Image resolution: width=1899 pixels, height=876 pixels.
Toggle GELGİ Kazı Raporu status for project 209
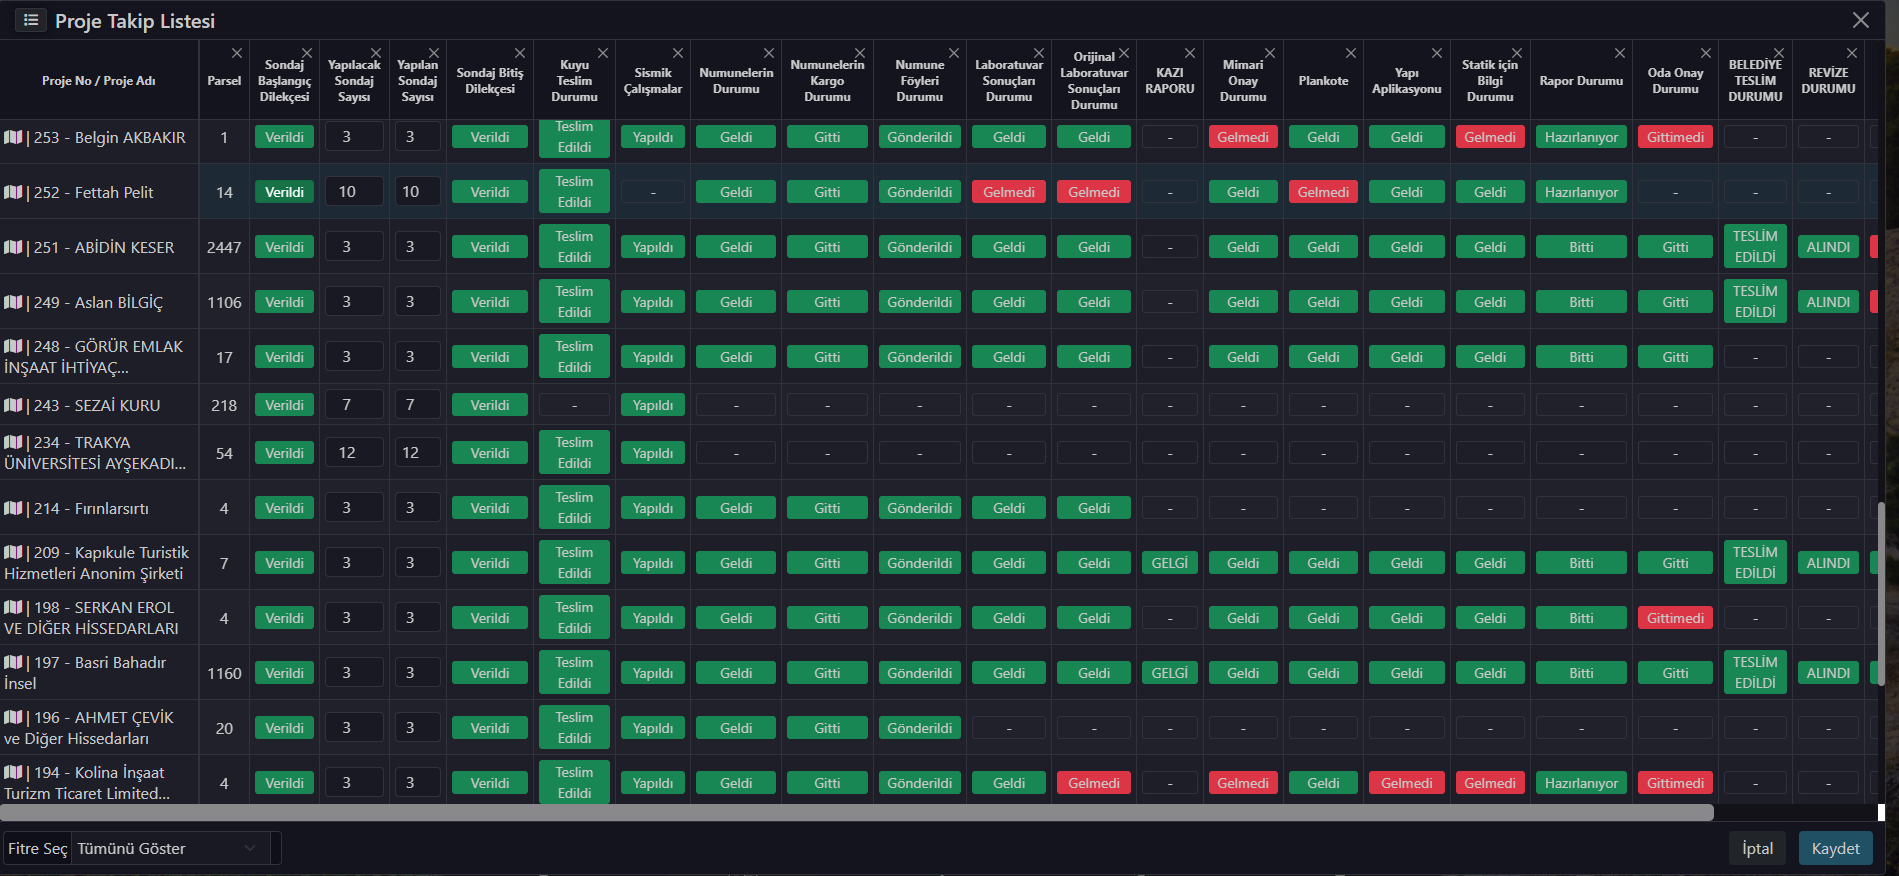coord(1169,563)
